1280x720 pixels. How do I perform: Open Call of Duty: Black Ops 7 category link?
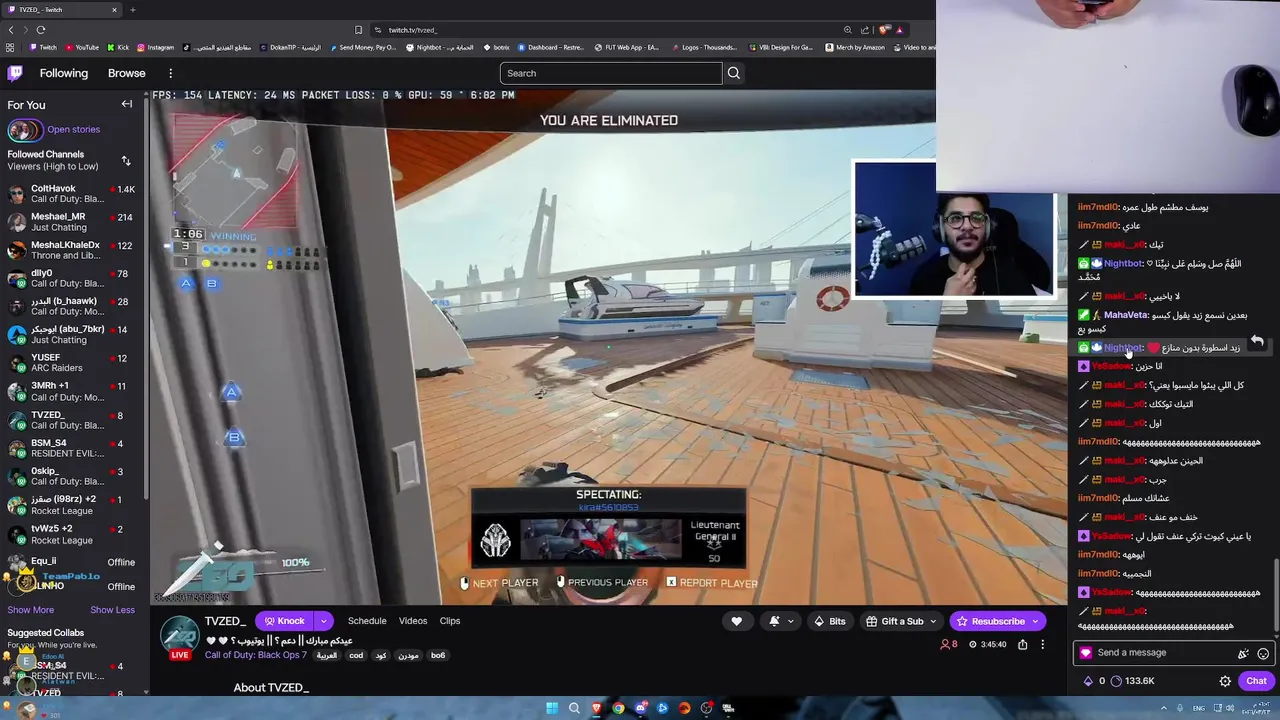coord(255,655)
